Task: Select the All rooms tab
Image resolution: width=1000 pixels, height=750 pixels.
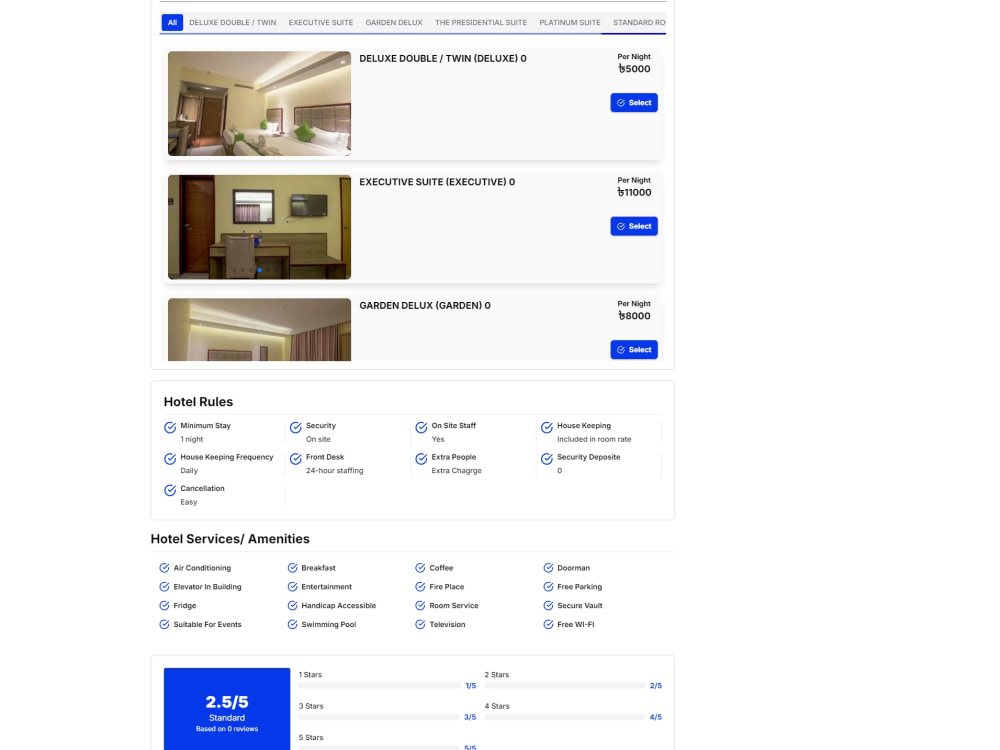Action: click(x=172, y=22)
